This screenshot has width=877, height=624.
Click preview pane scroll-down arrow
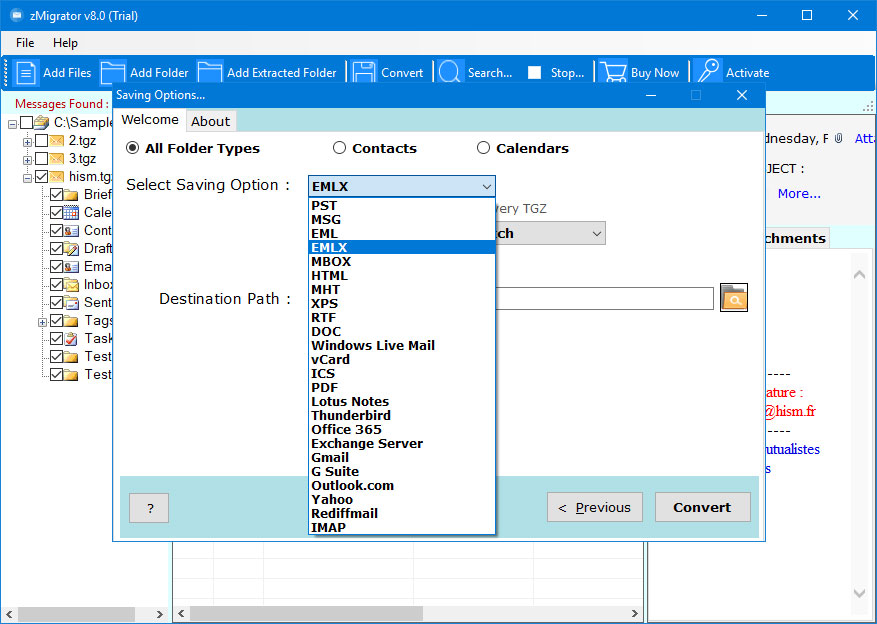click(860, 593)
